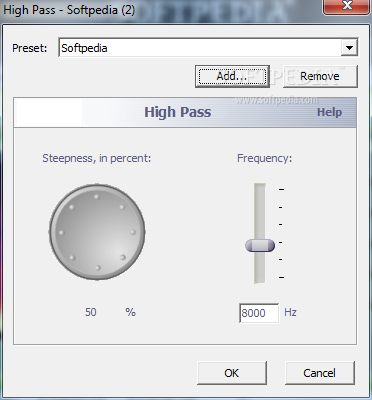Click the Steepness rotary knob
The height and width of the screenshot is (400, 372).
pos(97,232)
